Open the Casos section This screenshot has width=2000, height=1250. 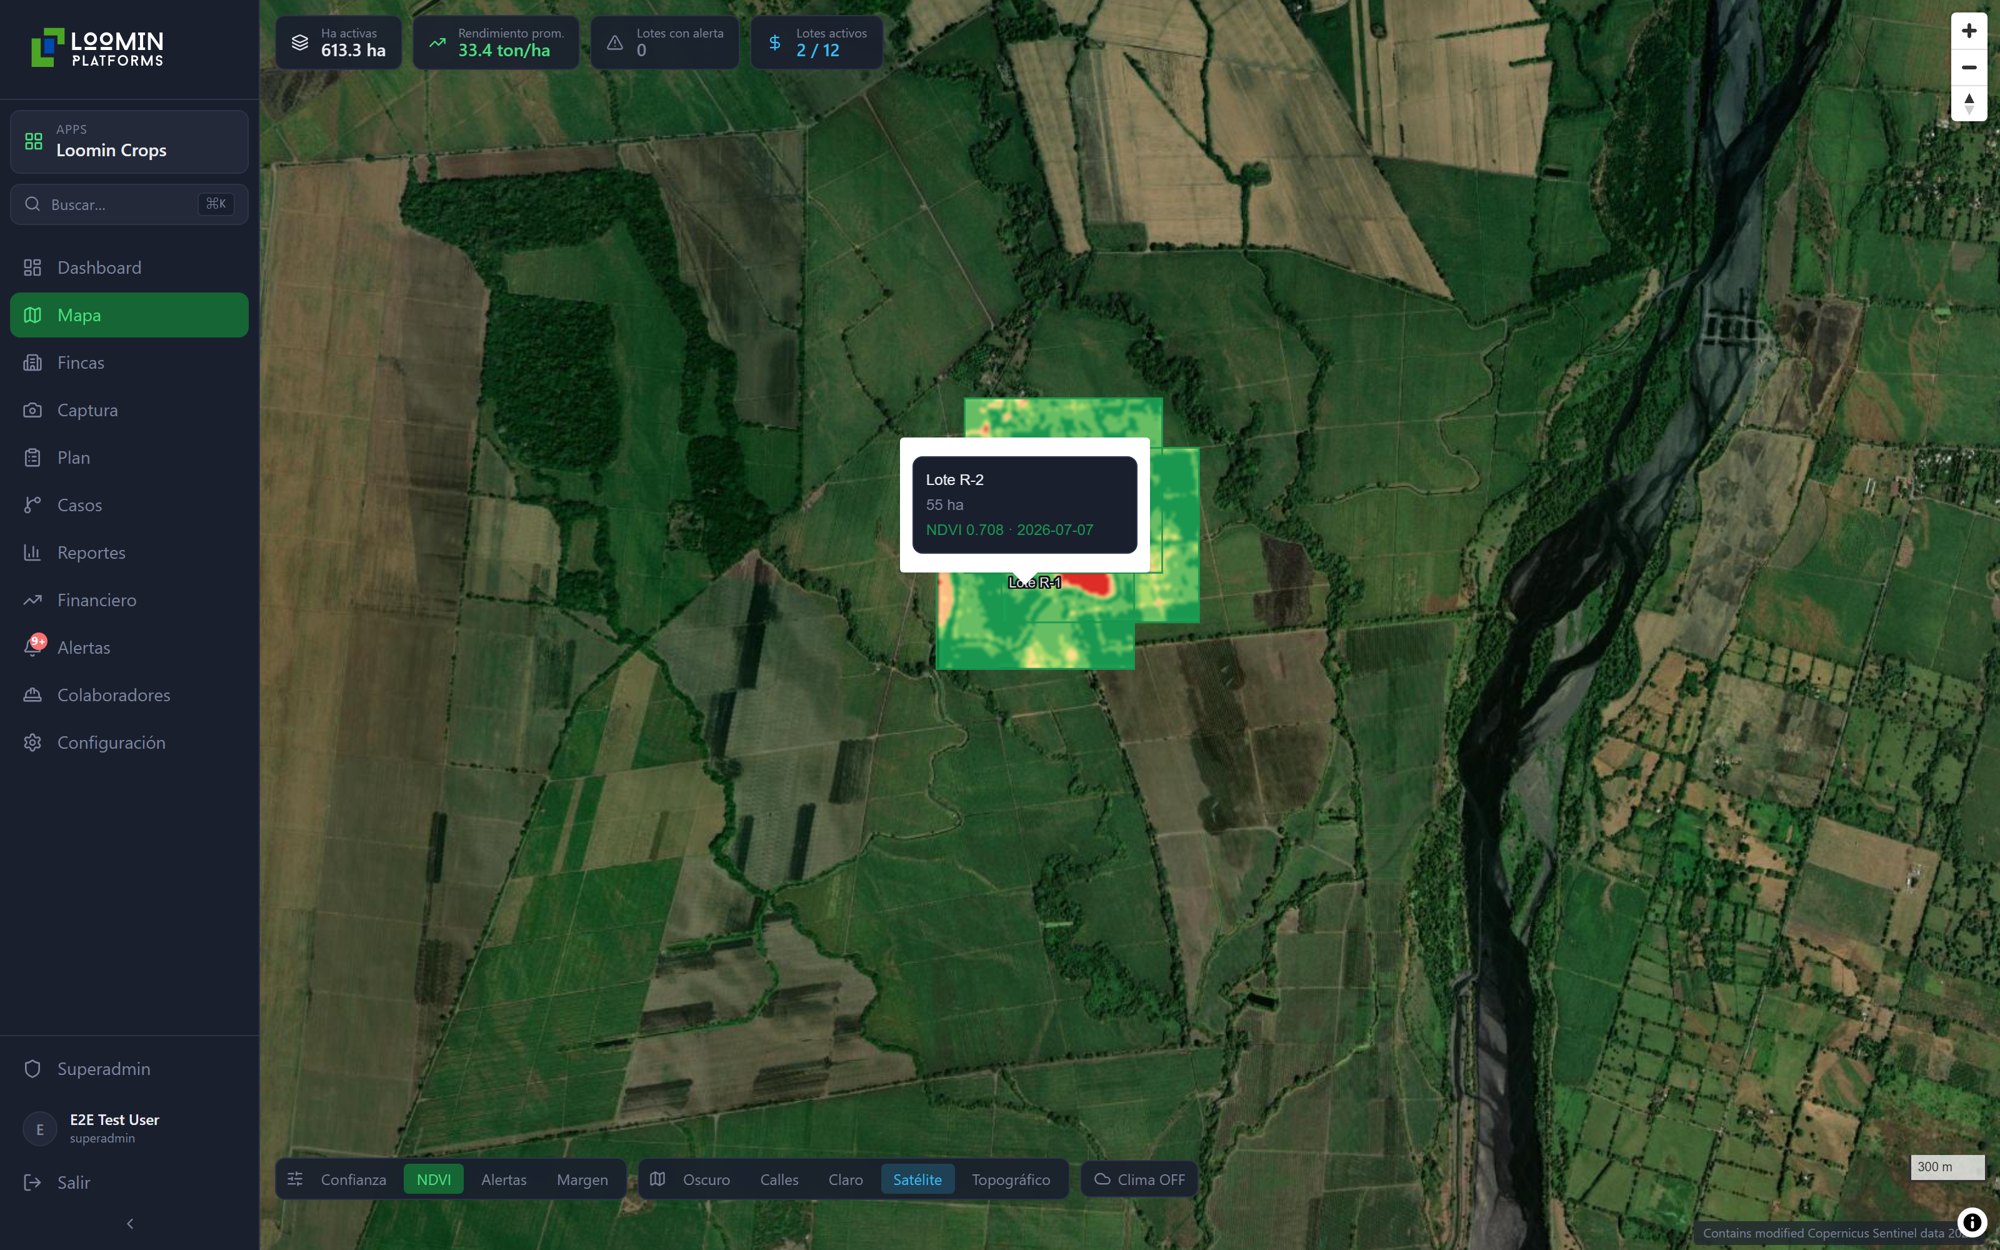coord(129,505)
